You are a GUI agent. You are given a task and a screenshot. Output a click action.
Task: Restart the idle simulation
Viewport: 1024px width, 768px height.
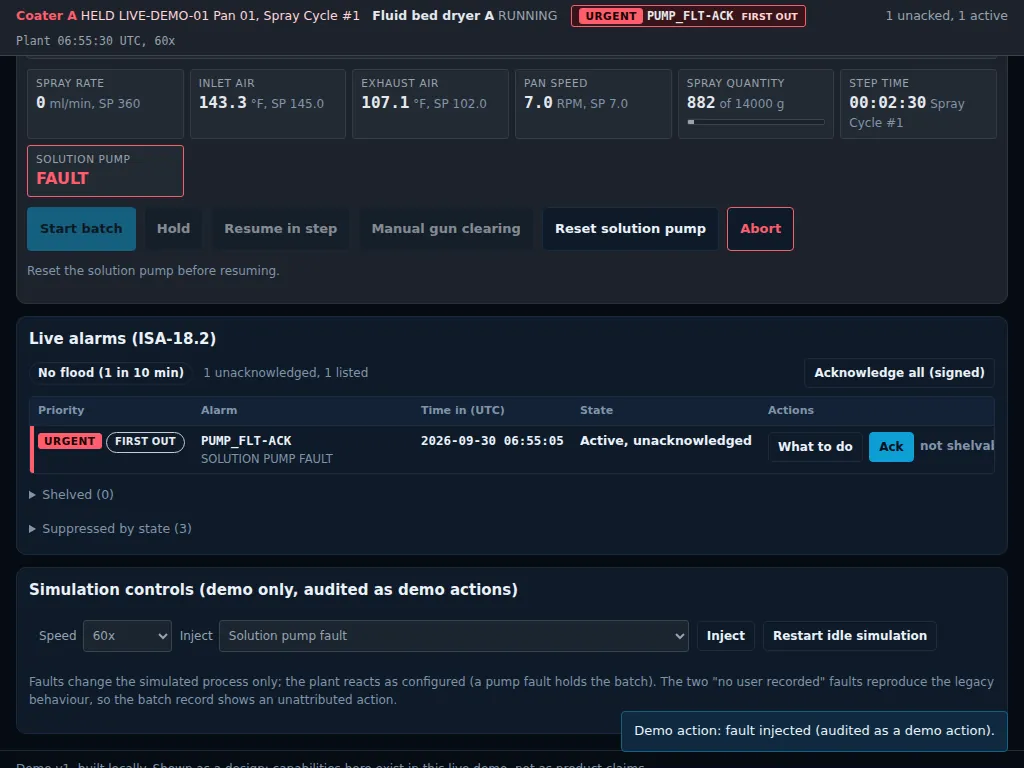pyautogui.click(x=850, y=635)
